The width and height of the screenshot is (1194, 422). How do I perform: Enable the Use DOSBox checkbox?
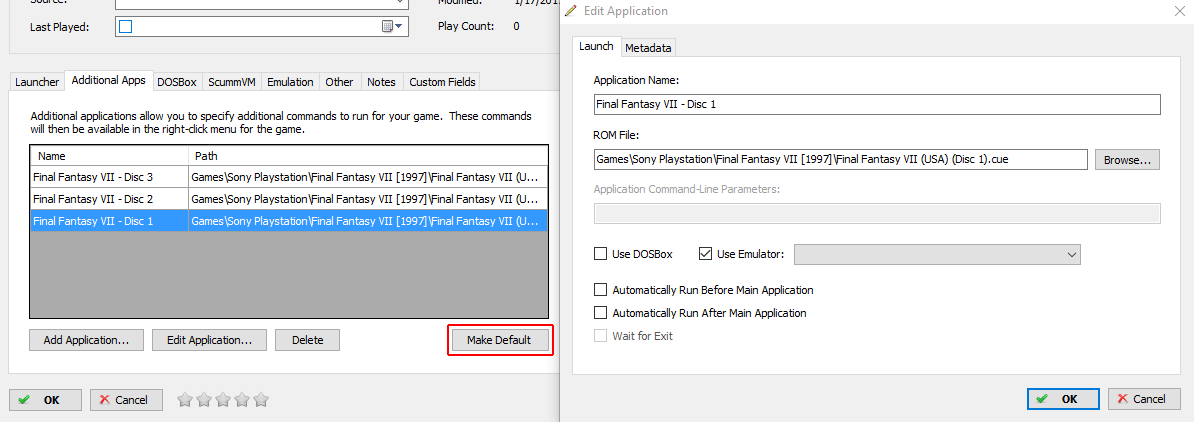(x=600, y=254)
